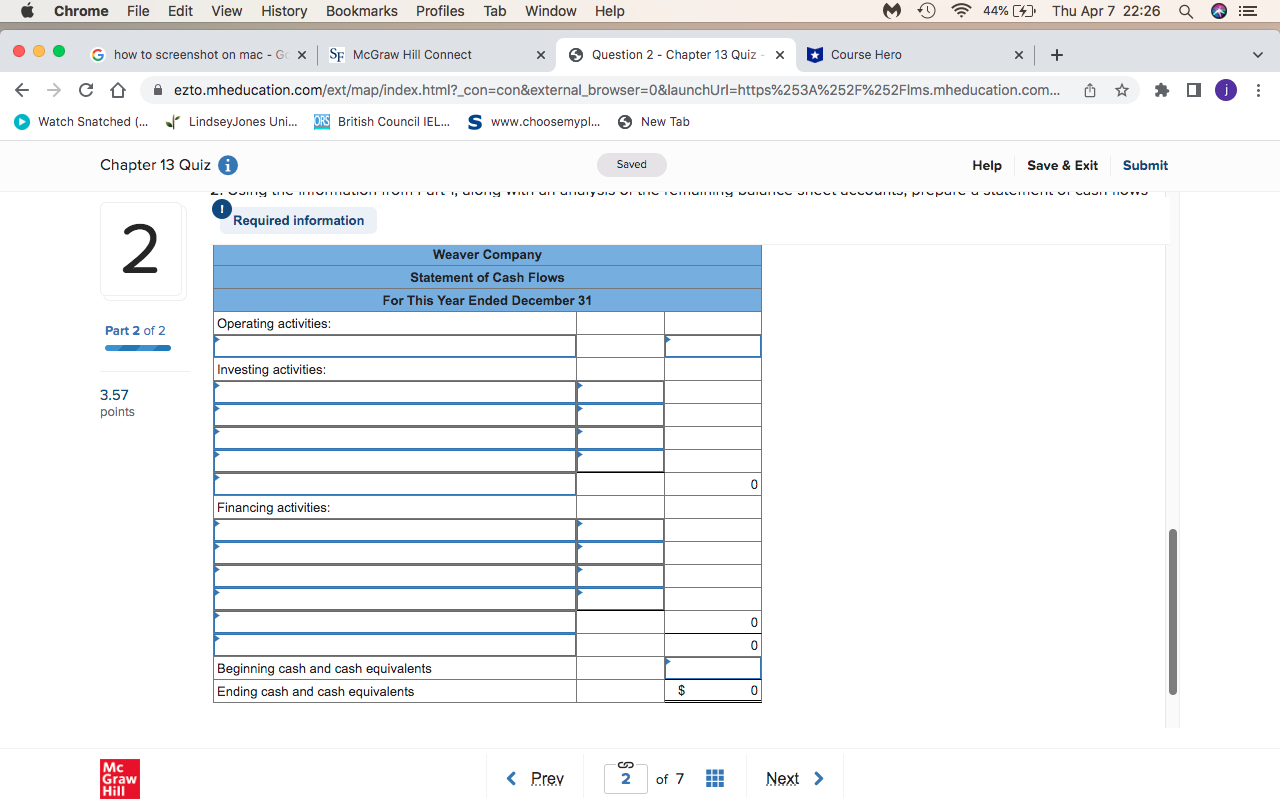Click the Chrome home icon
The width and height of the screenshot is (1280, 800).
click(116, 89)
